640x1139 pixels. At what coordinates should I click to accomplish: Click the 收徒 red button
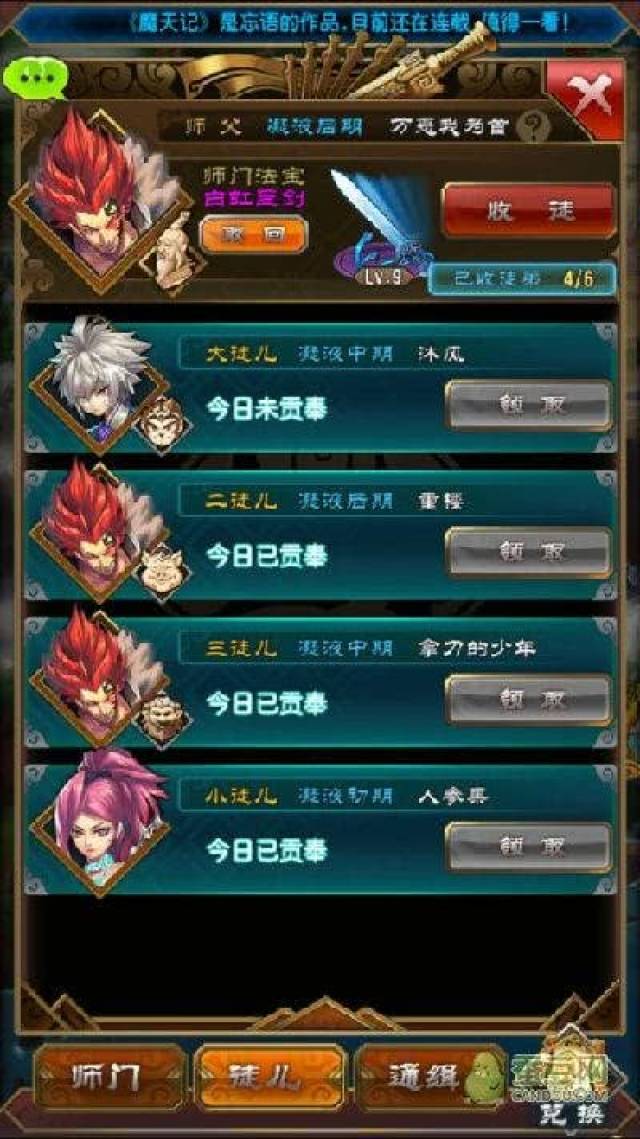(x=528, y=211)
